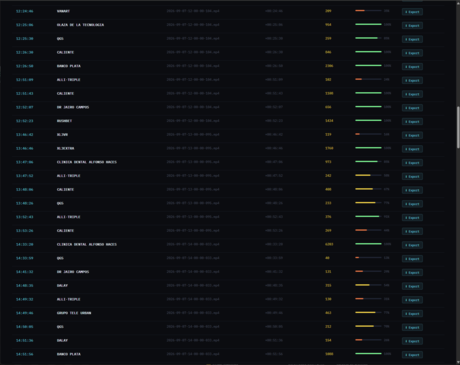Click the confidence bar of PLAZA DE LA TECNOLOGIA
This screenshot has height=365, width=460.
[368, 24]
